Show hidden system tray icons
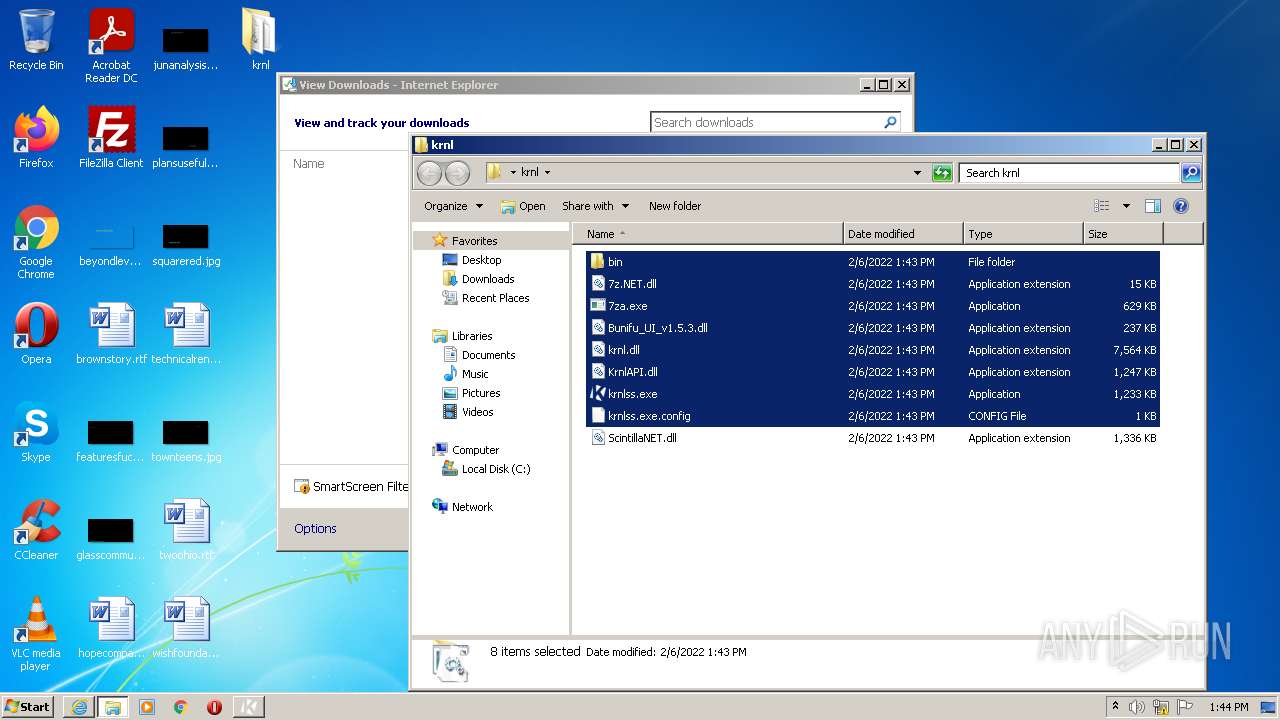 coord(1116,707)
